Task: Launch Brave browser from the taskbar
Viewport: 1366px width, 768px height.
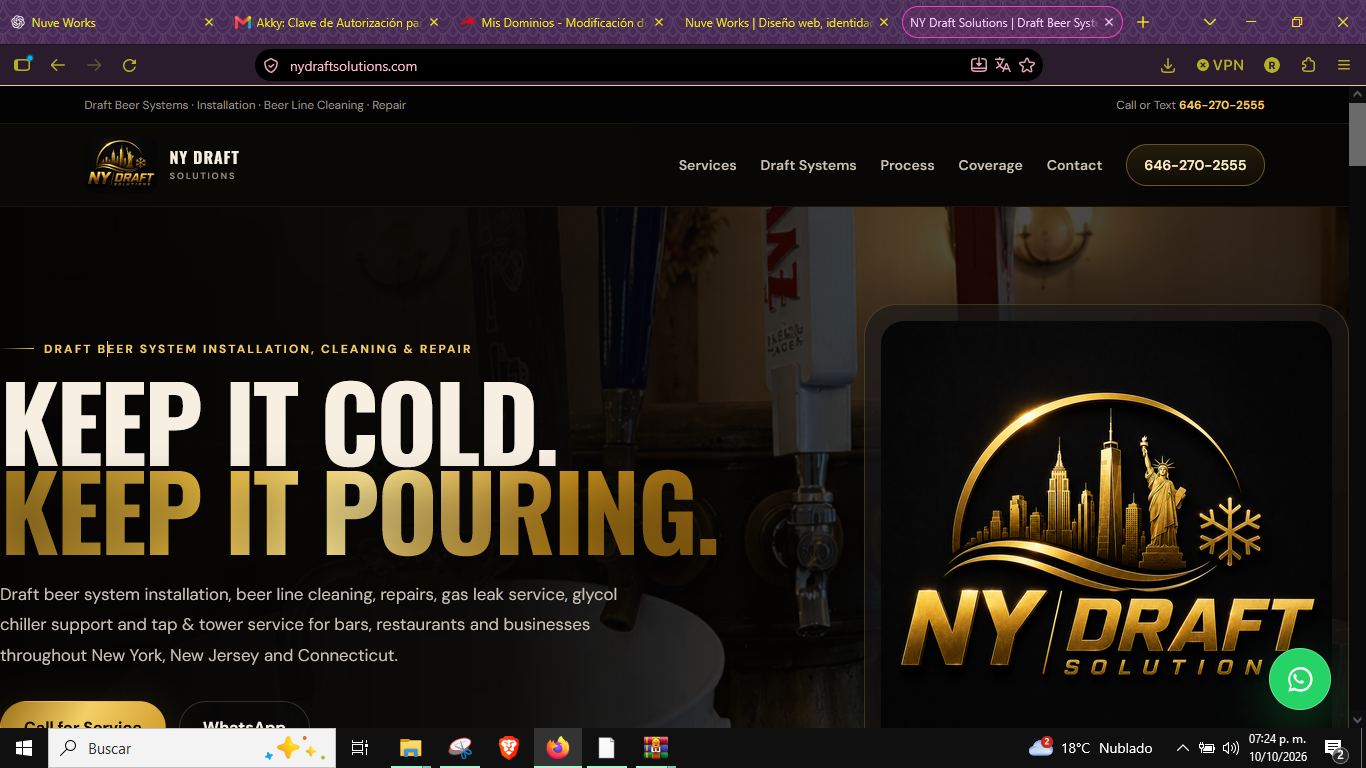Action: pos(509,748)
